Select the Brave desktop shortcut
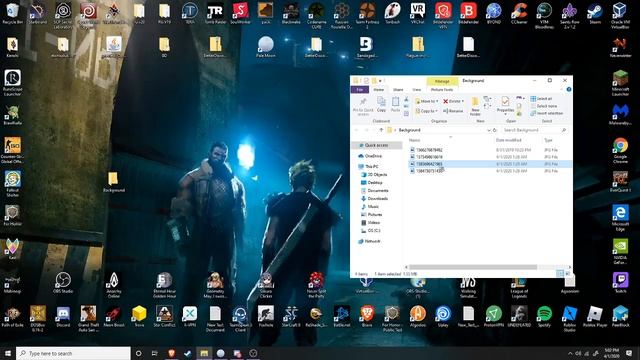Screen dimensions: 640x360 pos(367,316)
